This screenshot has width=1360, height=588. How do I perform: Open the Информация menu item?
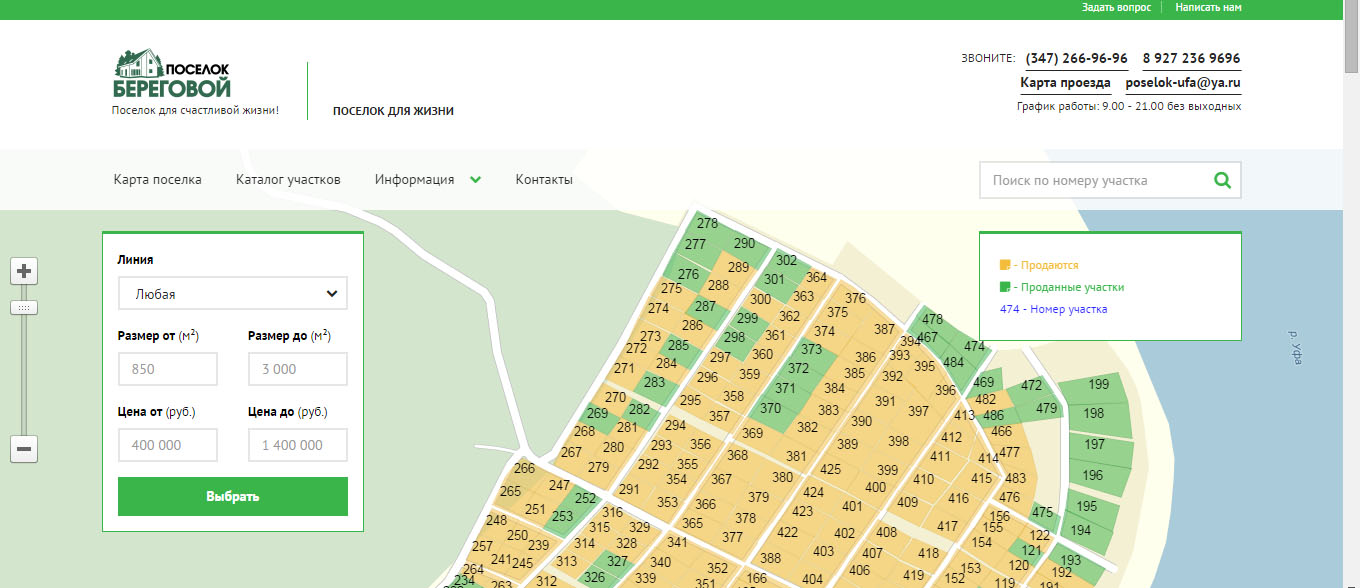pos(415,180)
